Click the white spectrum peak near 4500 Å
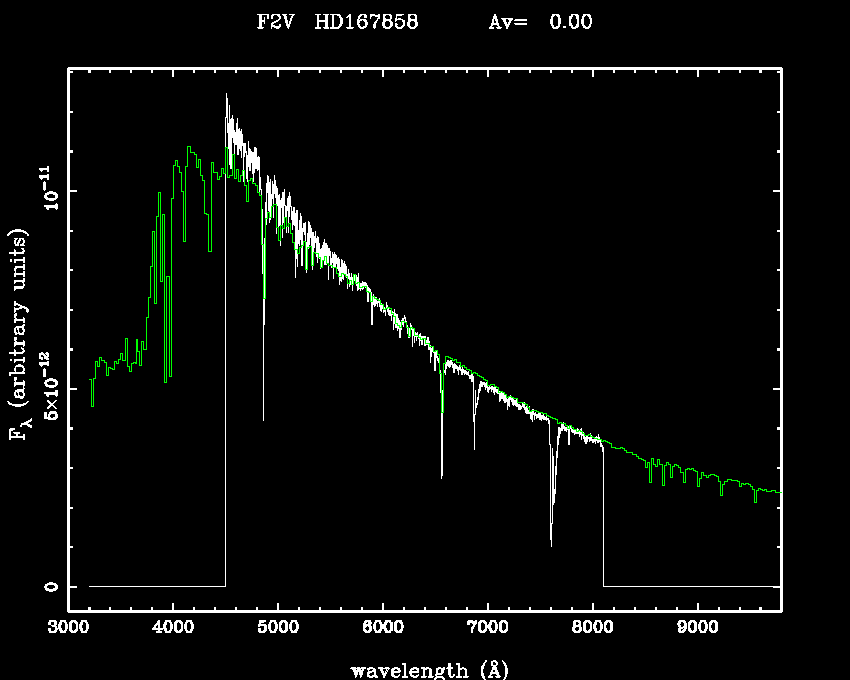This screenshot has height=680, width=850. point(227,96)
